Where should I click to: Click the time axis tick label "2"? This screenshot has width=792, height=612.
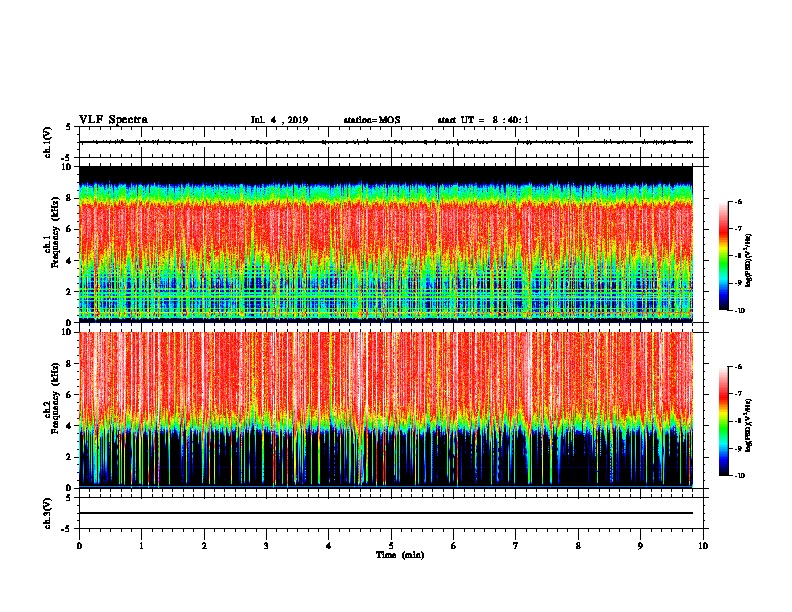tap(204, 545)
